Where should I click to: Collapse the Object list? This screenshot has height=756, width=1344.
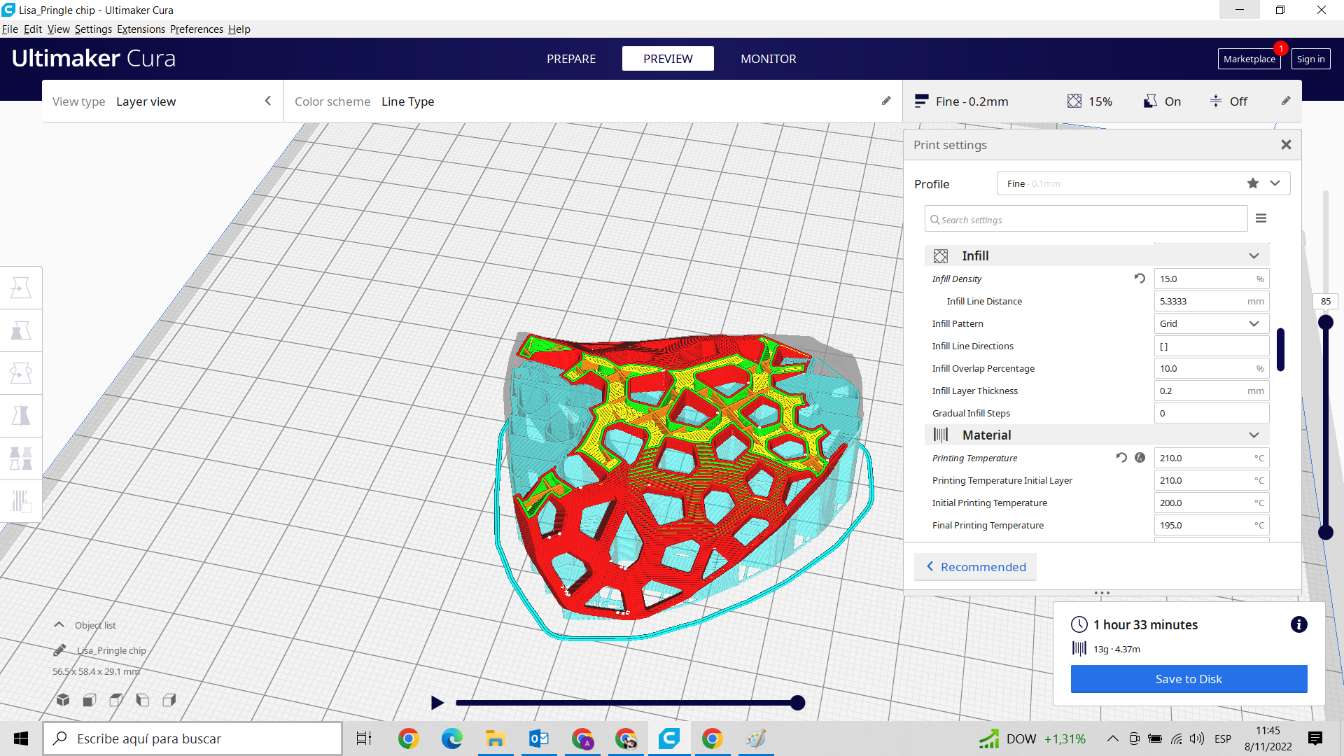pyautogui.click(x=59, y=625)
